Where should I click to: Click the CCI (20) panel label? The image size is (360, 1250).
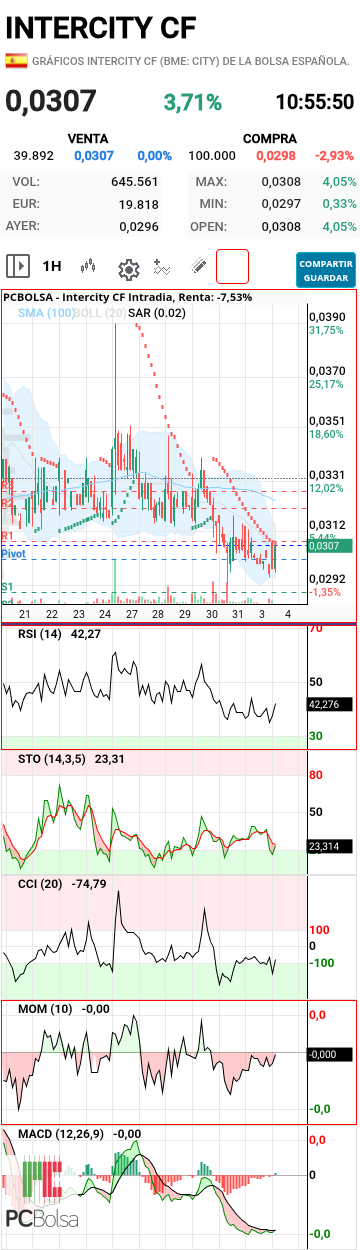[63, 884]
